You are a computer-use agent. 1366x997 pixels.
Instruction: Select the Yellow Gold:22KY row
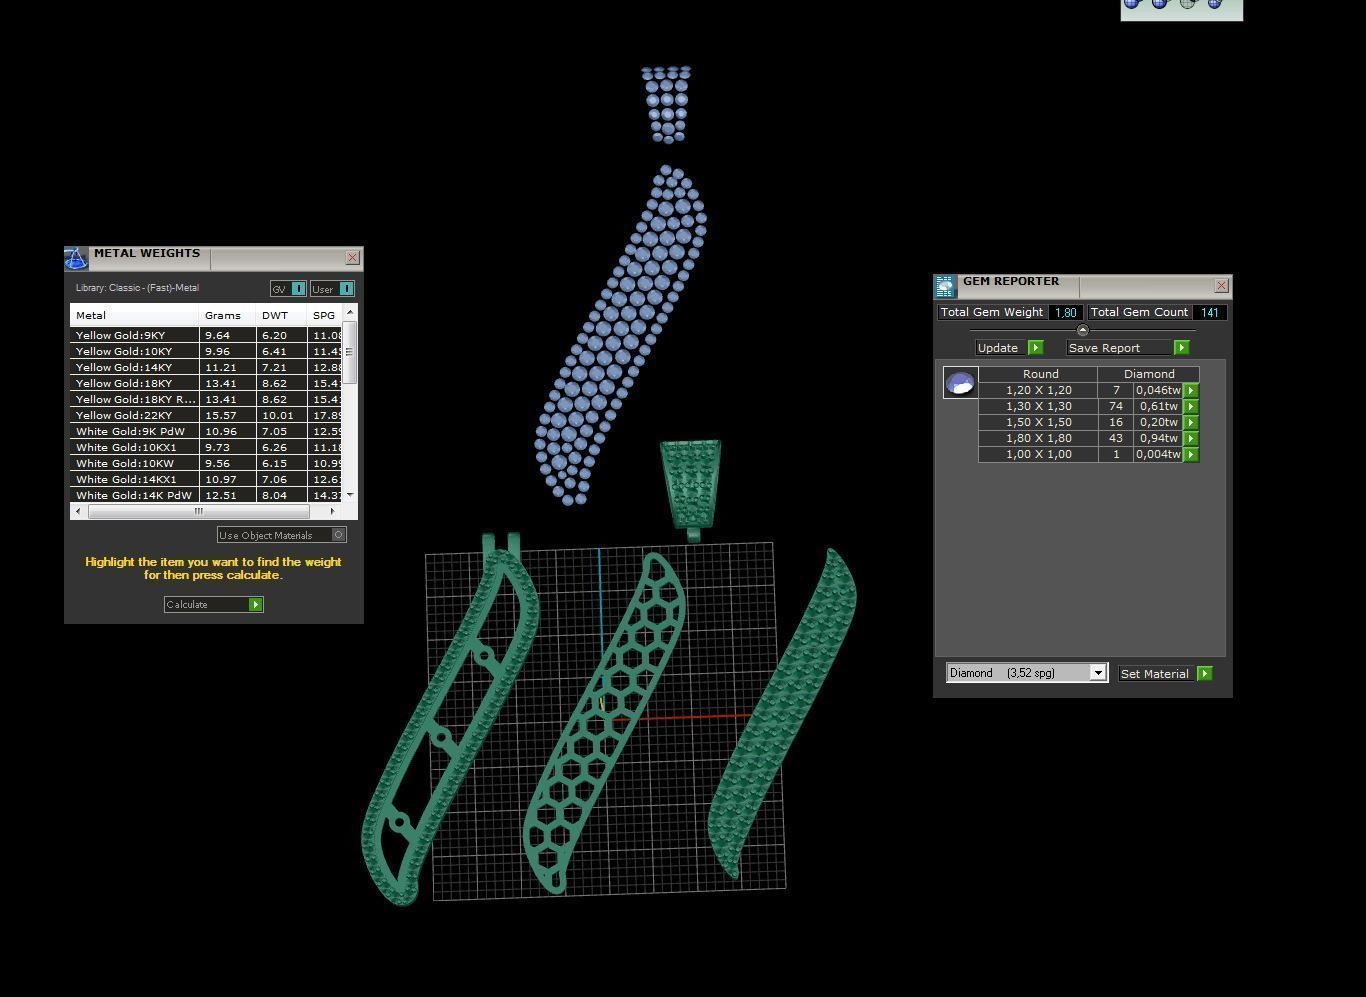pos(206,415)
